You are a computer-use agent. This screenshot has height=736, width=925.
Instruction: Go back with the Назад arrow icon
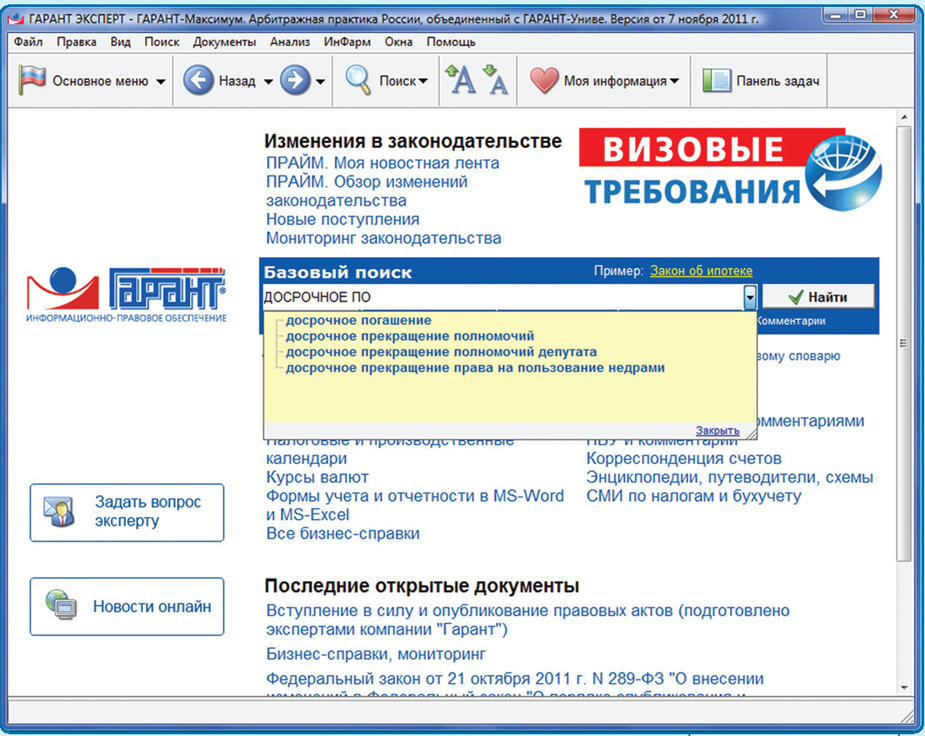tap(199, 81)
